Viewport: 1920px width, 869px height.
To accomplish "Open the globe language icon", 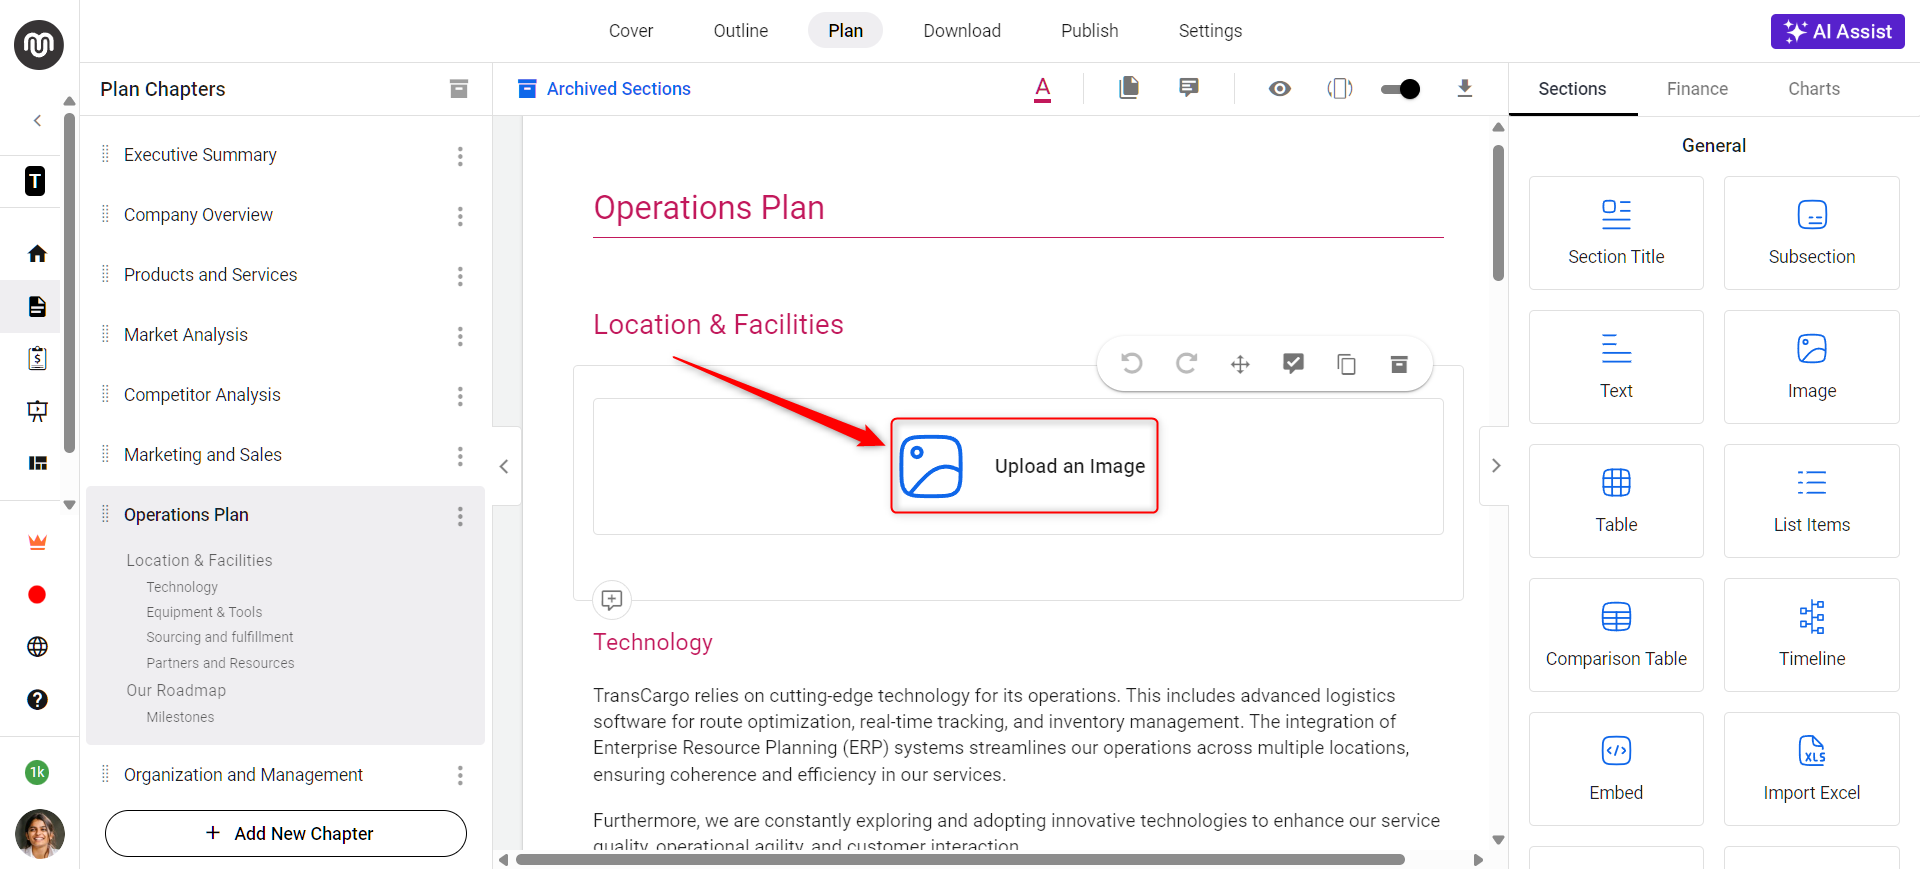I will click(37, 647).
